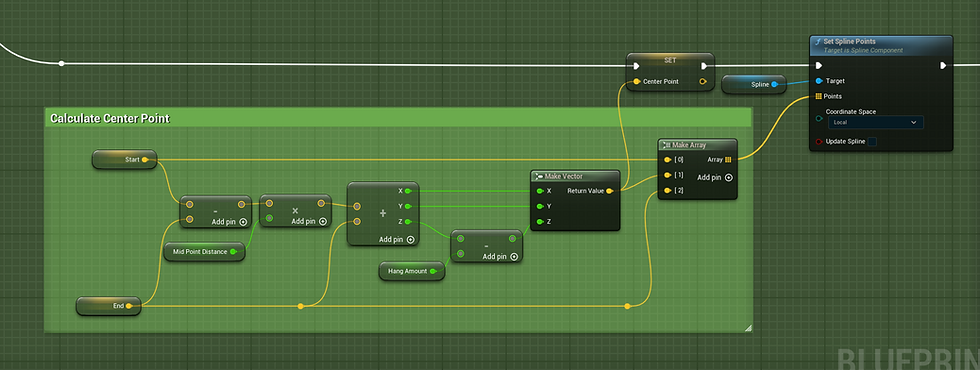Viewport: 980px width, 370px height.
Task: Select the SET node header
Action: coord(670,60)
